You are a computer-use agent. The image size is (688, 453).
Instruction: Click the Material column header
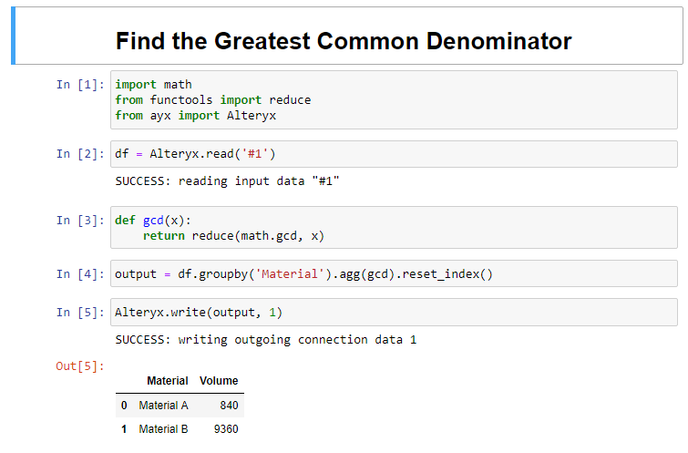(167, 381)
